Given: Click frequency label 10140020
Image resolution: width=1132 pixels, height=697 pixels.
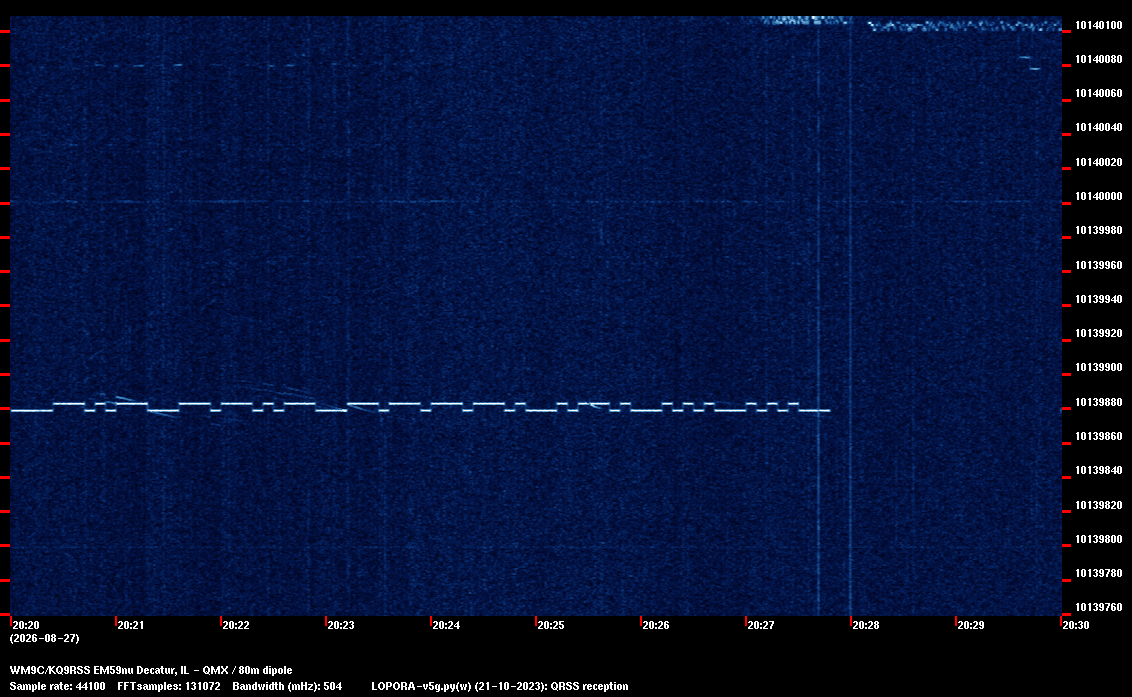Looking at the screenshot, I should coord(1099,162).
